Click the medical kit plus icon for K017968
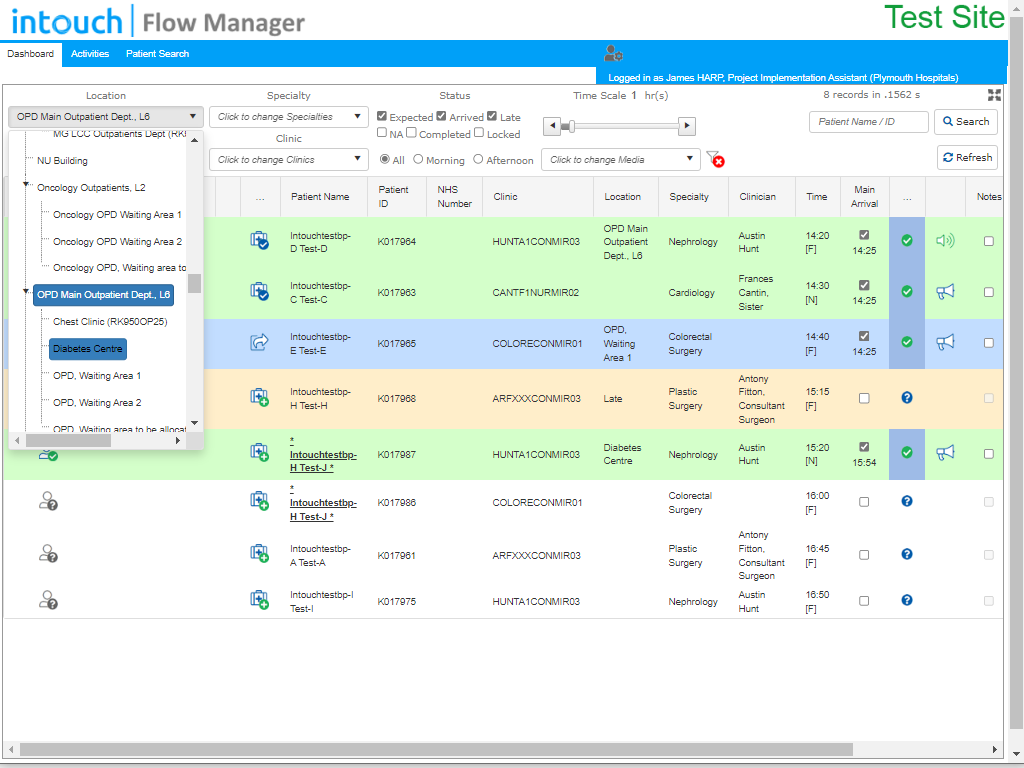The image size is (1024, 768). (x=259, y=398)
